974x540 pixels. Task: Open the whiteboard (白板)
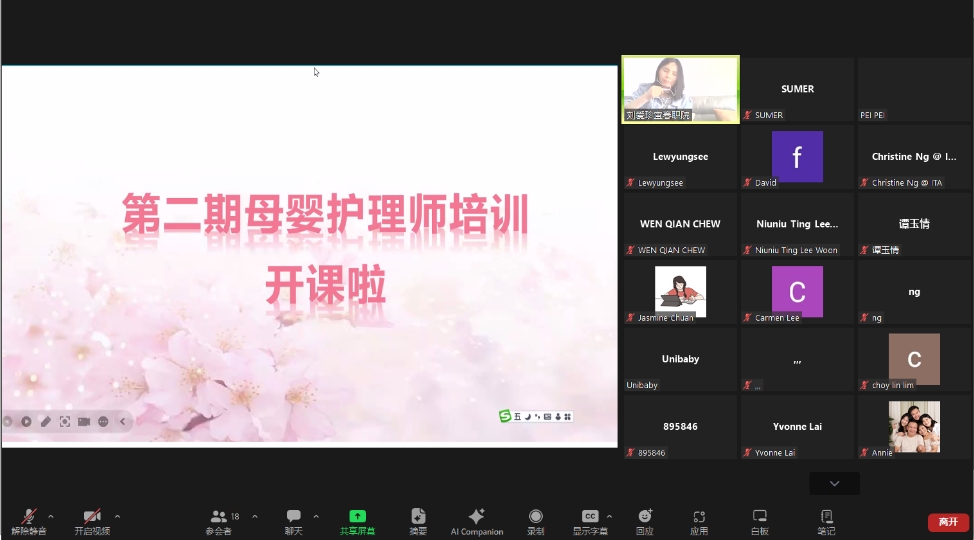[760, 518]
